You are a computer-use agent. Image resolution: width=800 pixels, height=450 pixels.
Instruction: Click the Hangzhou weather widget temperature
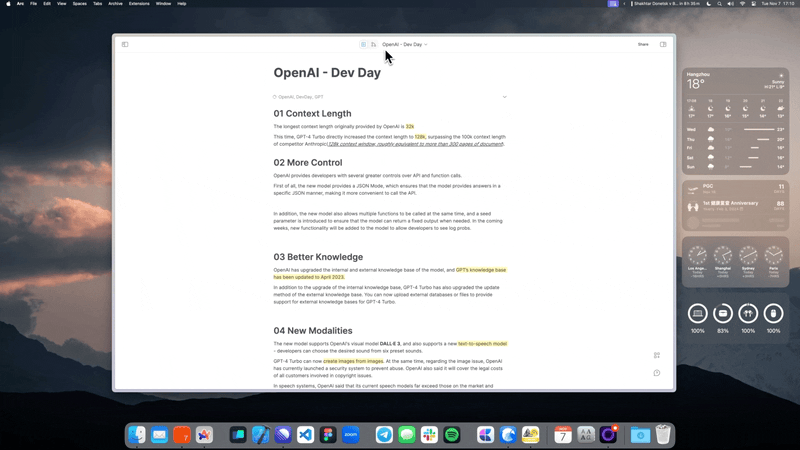click(695, 84)
